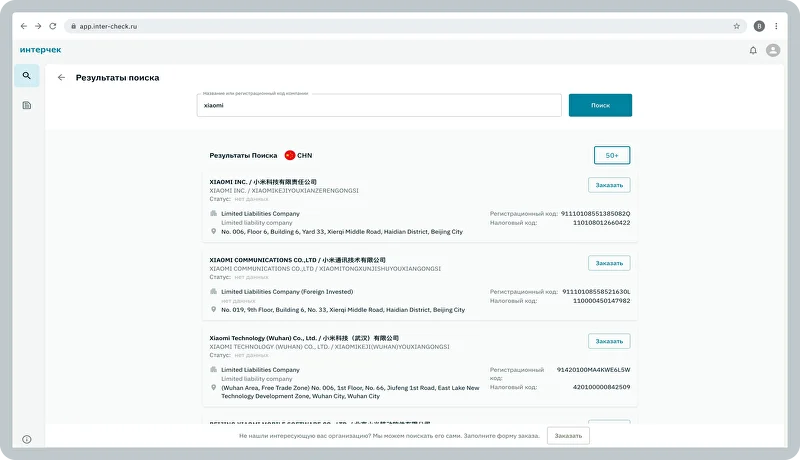This screenshot has height=460, width=800.
Task: Click the интерчек logo
Action: [x=40, y=50]
